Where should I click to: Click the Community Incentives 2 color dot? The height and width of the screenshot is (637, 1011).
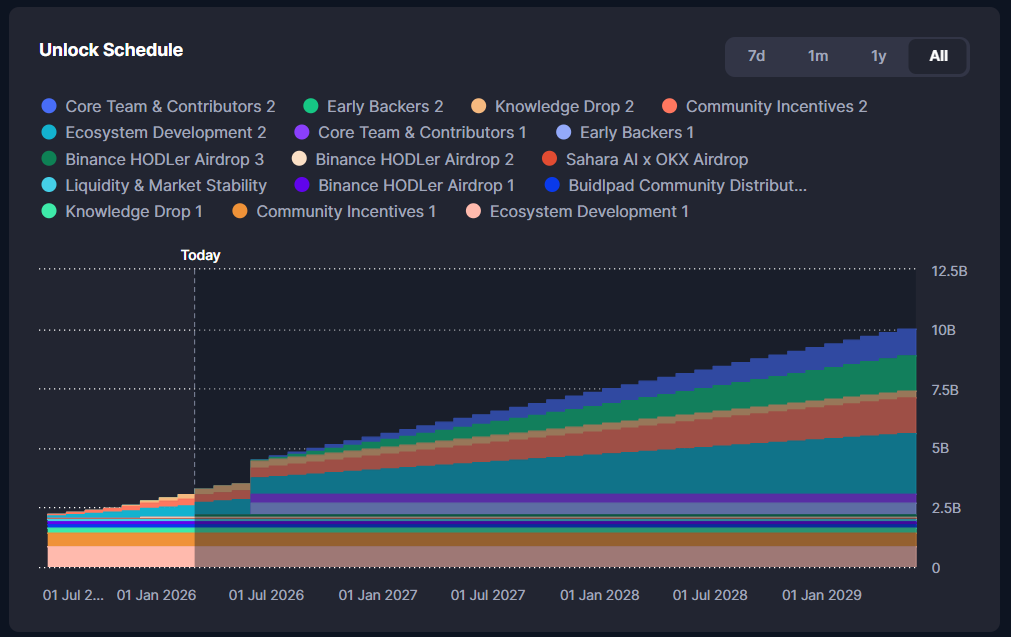tap(670, 106)
